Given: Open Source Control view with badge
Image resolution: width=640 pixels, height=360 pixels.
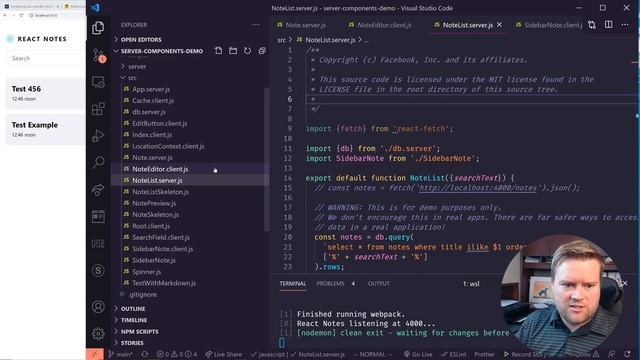Looking at the screenshot, I should 98,56.
